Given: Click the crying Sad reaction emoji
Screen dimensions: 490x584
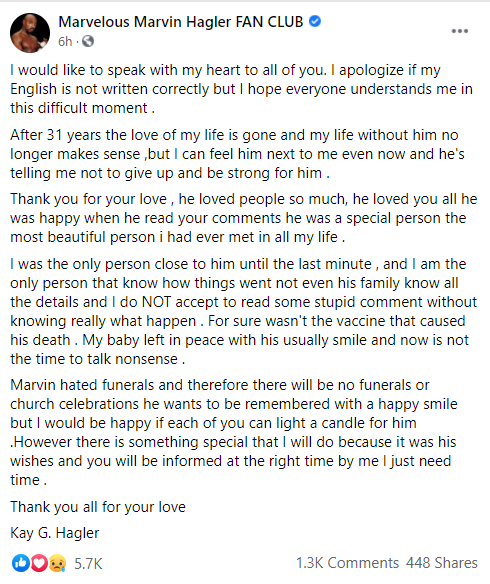Looking at the screenshot, I should 57,563.
